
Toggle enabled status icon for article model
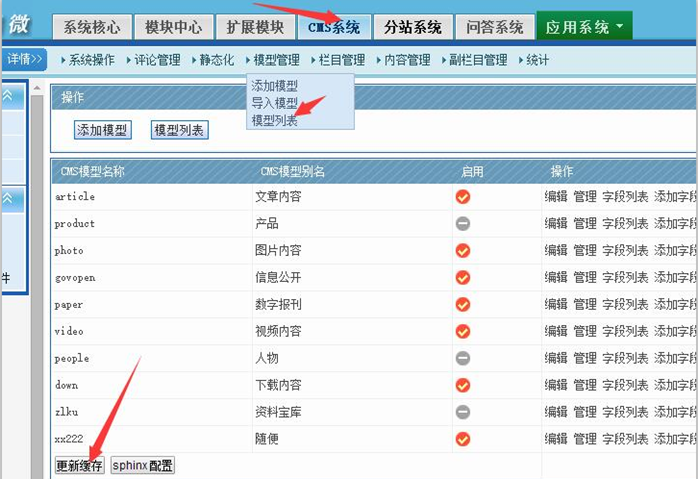coord(463,197)
